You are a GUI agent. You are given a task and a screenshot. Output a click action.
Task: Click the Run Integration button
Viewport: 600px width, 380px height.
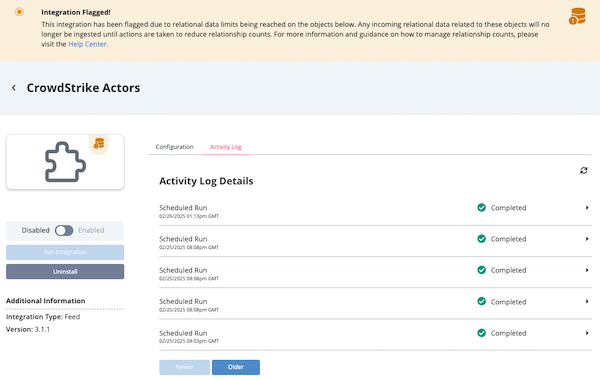tap(65, 252)
